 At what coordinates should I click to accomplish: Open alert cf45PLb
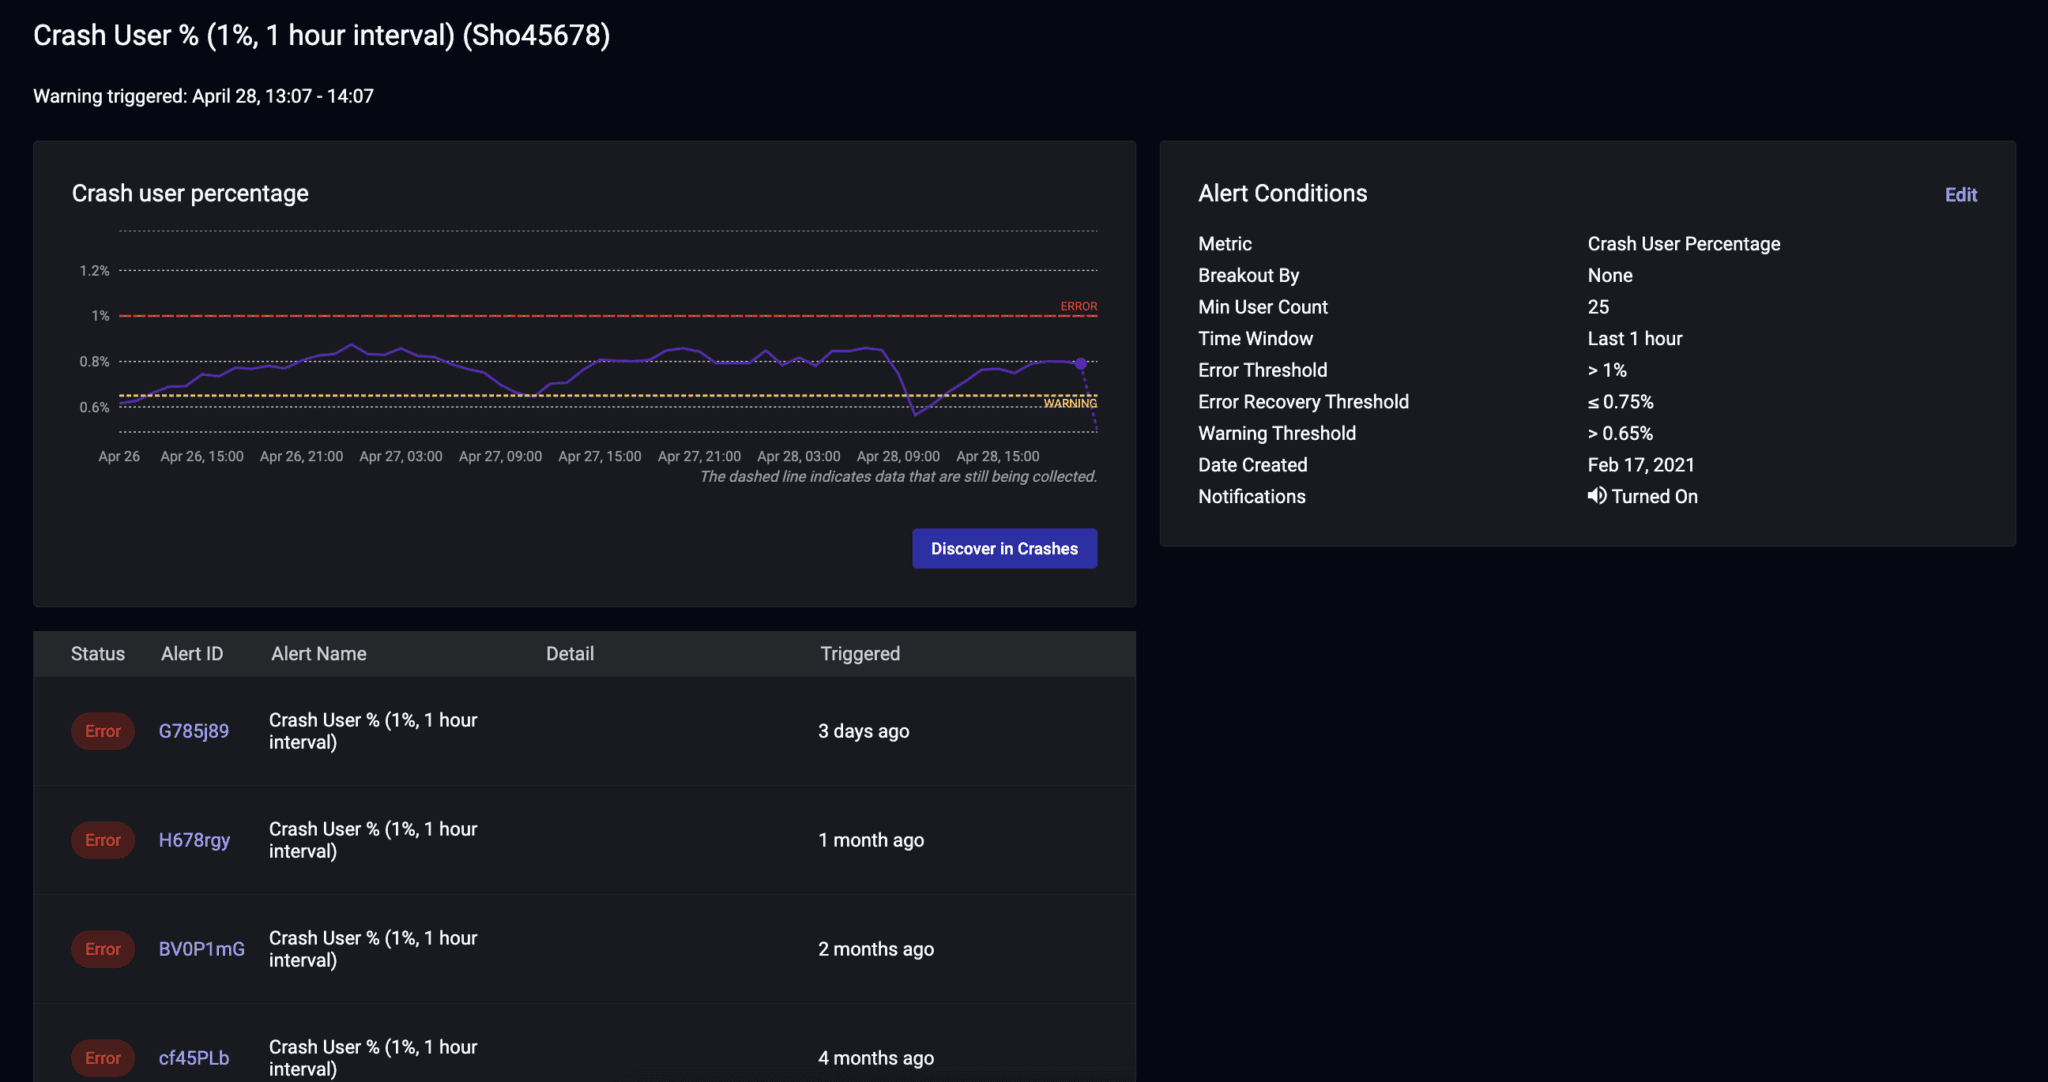point(194,1058)
